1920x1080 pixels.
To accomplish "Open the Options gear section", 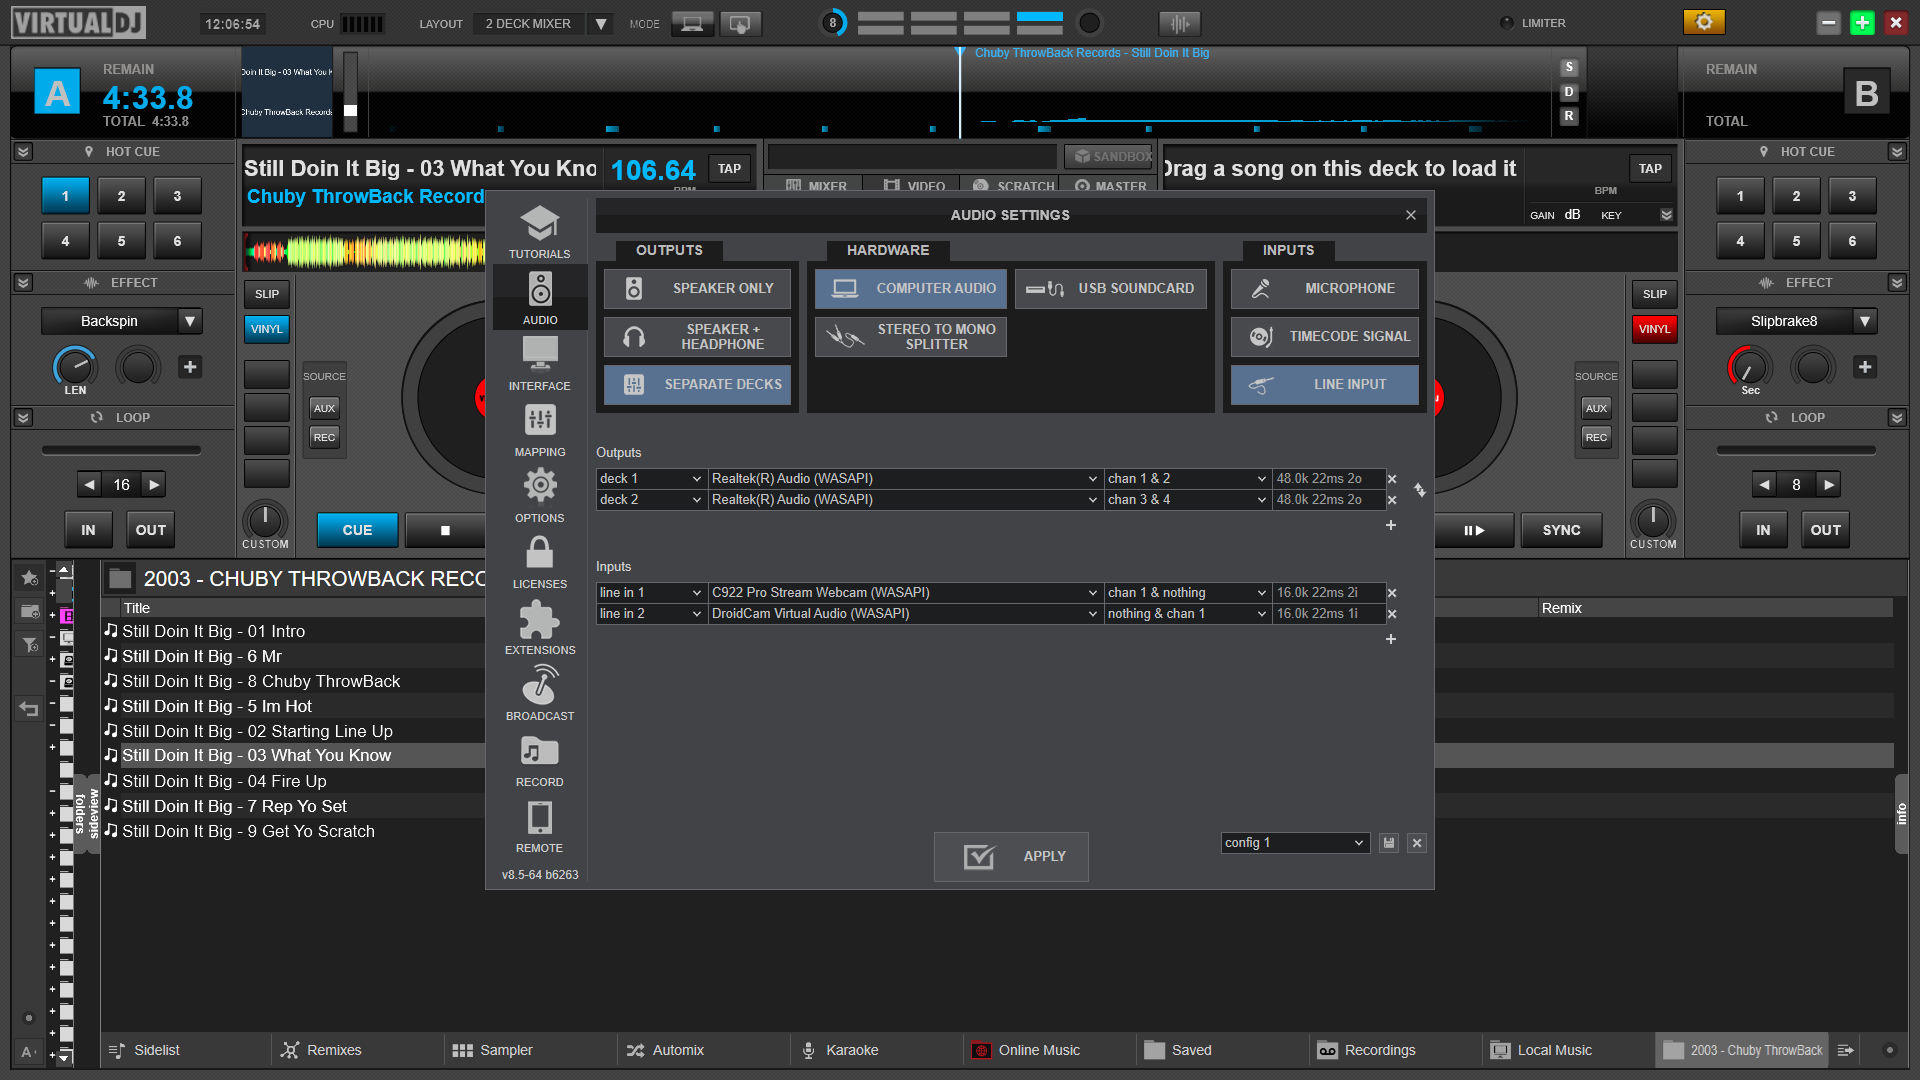I will point(539,495).
